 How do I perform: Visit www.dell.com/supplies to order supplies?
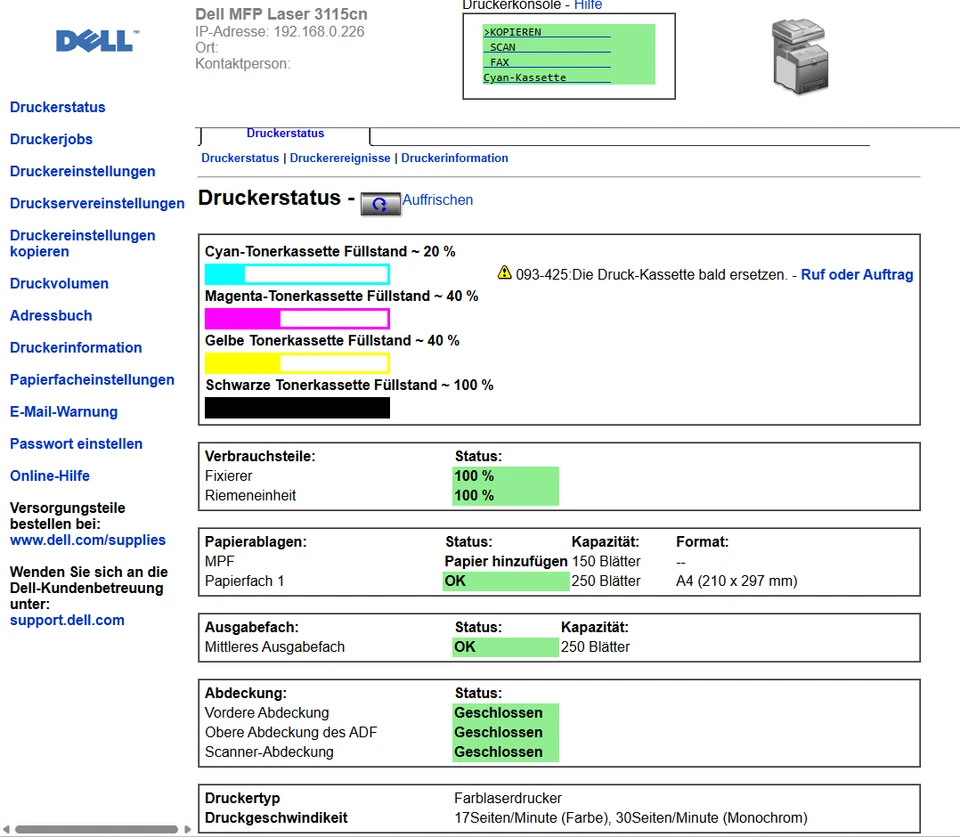click(87, 540)
